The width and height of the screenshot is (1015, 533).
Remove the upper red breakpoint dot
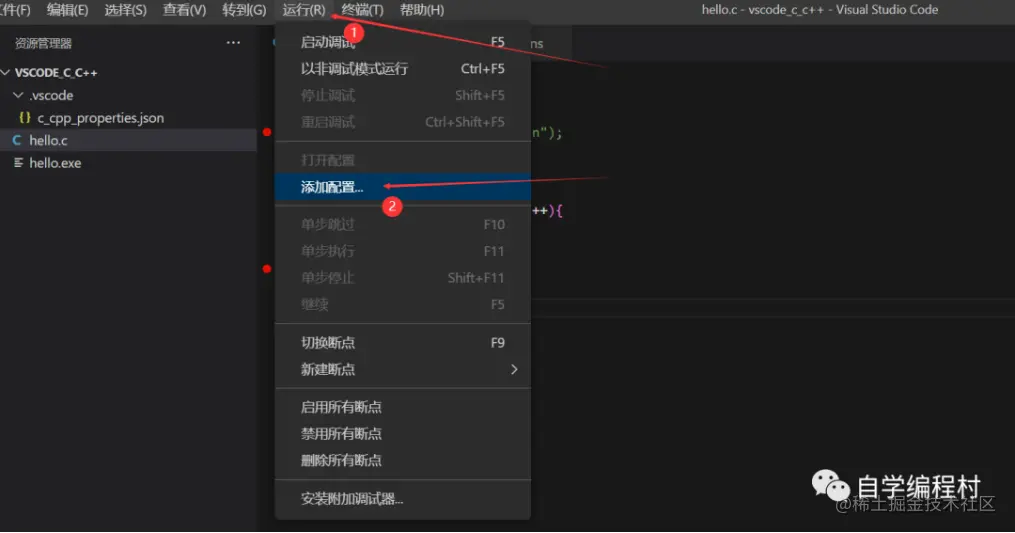point(267,132)
